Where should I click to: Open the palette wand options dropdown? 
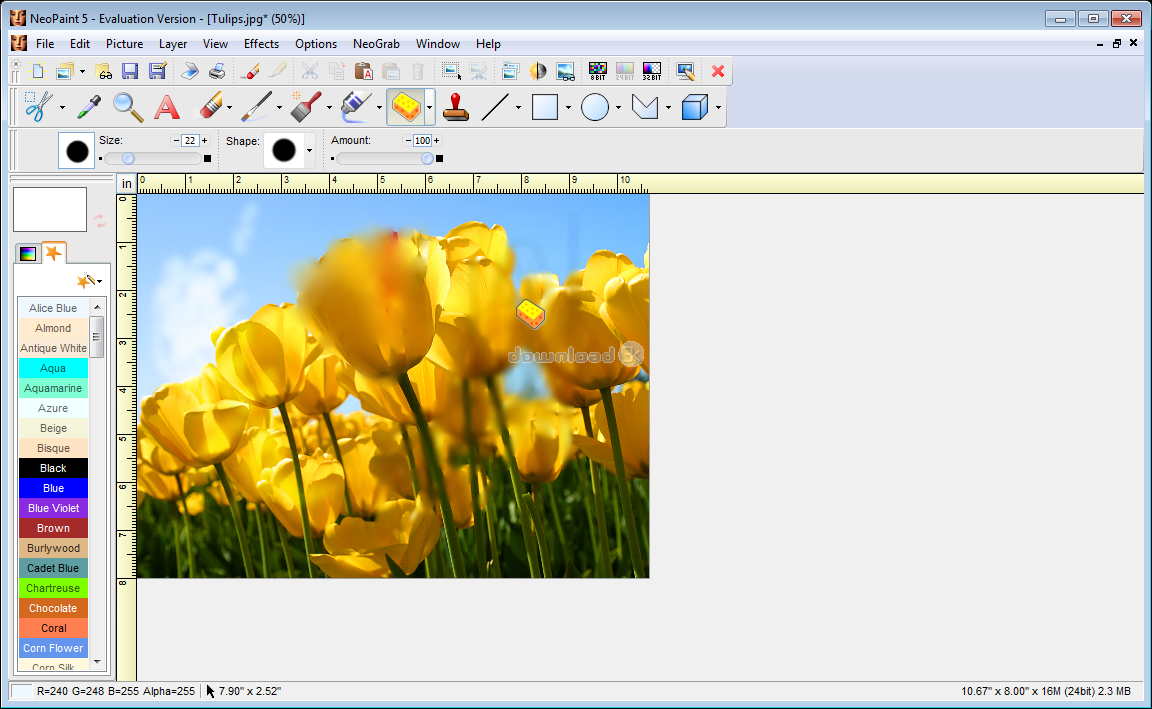pos(99,281)
